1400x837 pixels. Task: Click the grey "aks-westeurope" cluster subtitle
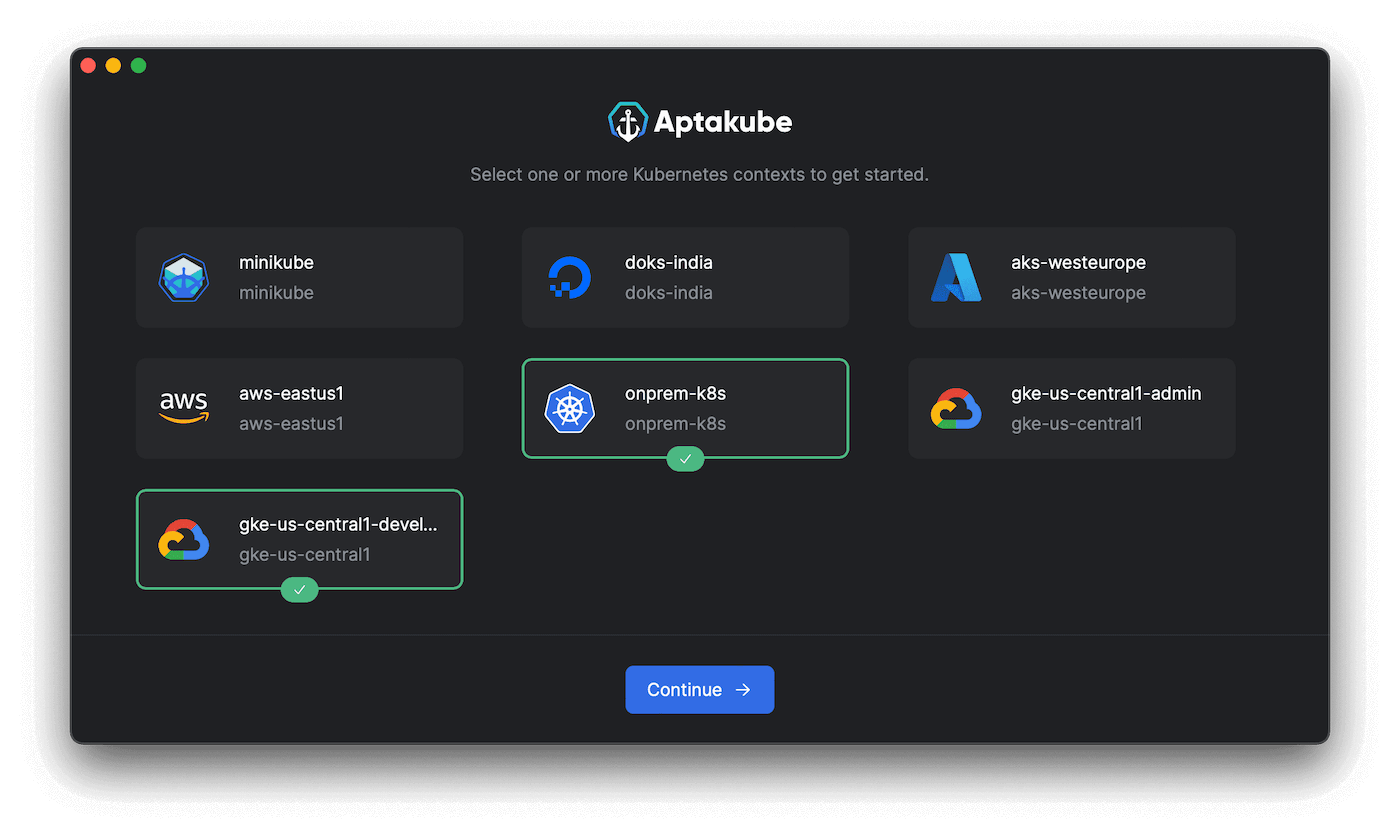click(x=1078, y=293)
